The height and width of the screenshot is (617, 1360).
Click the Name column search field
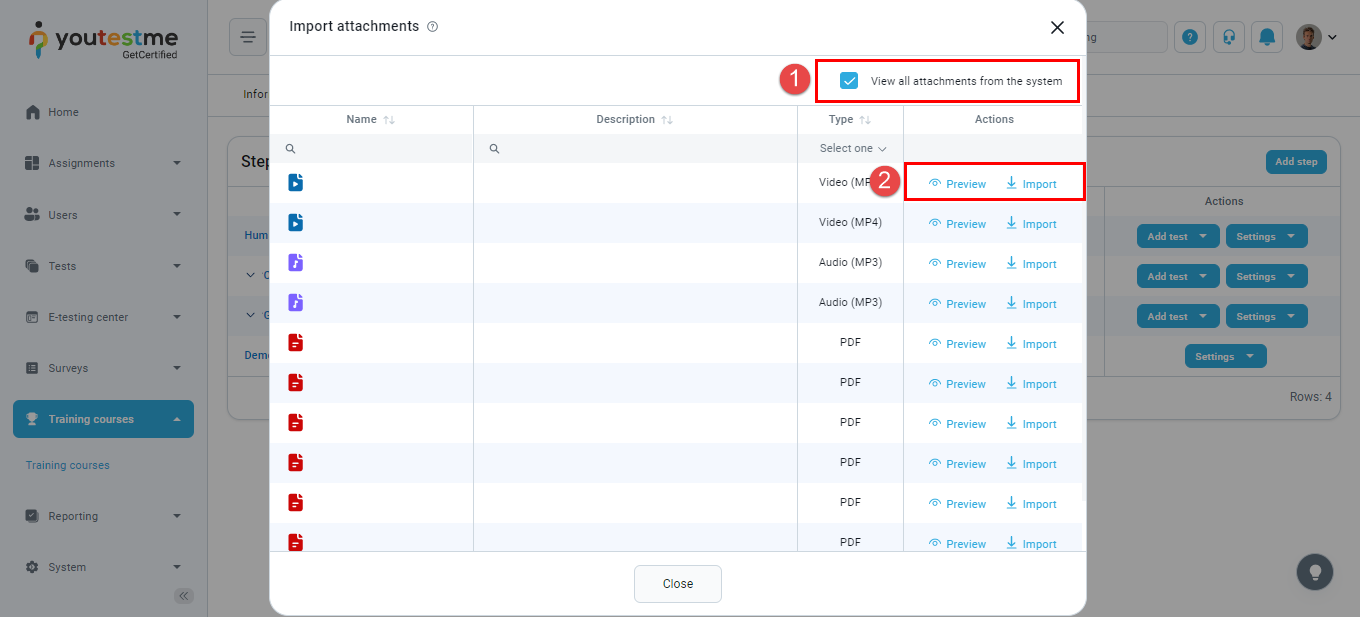click(380, 148)
